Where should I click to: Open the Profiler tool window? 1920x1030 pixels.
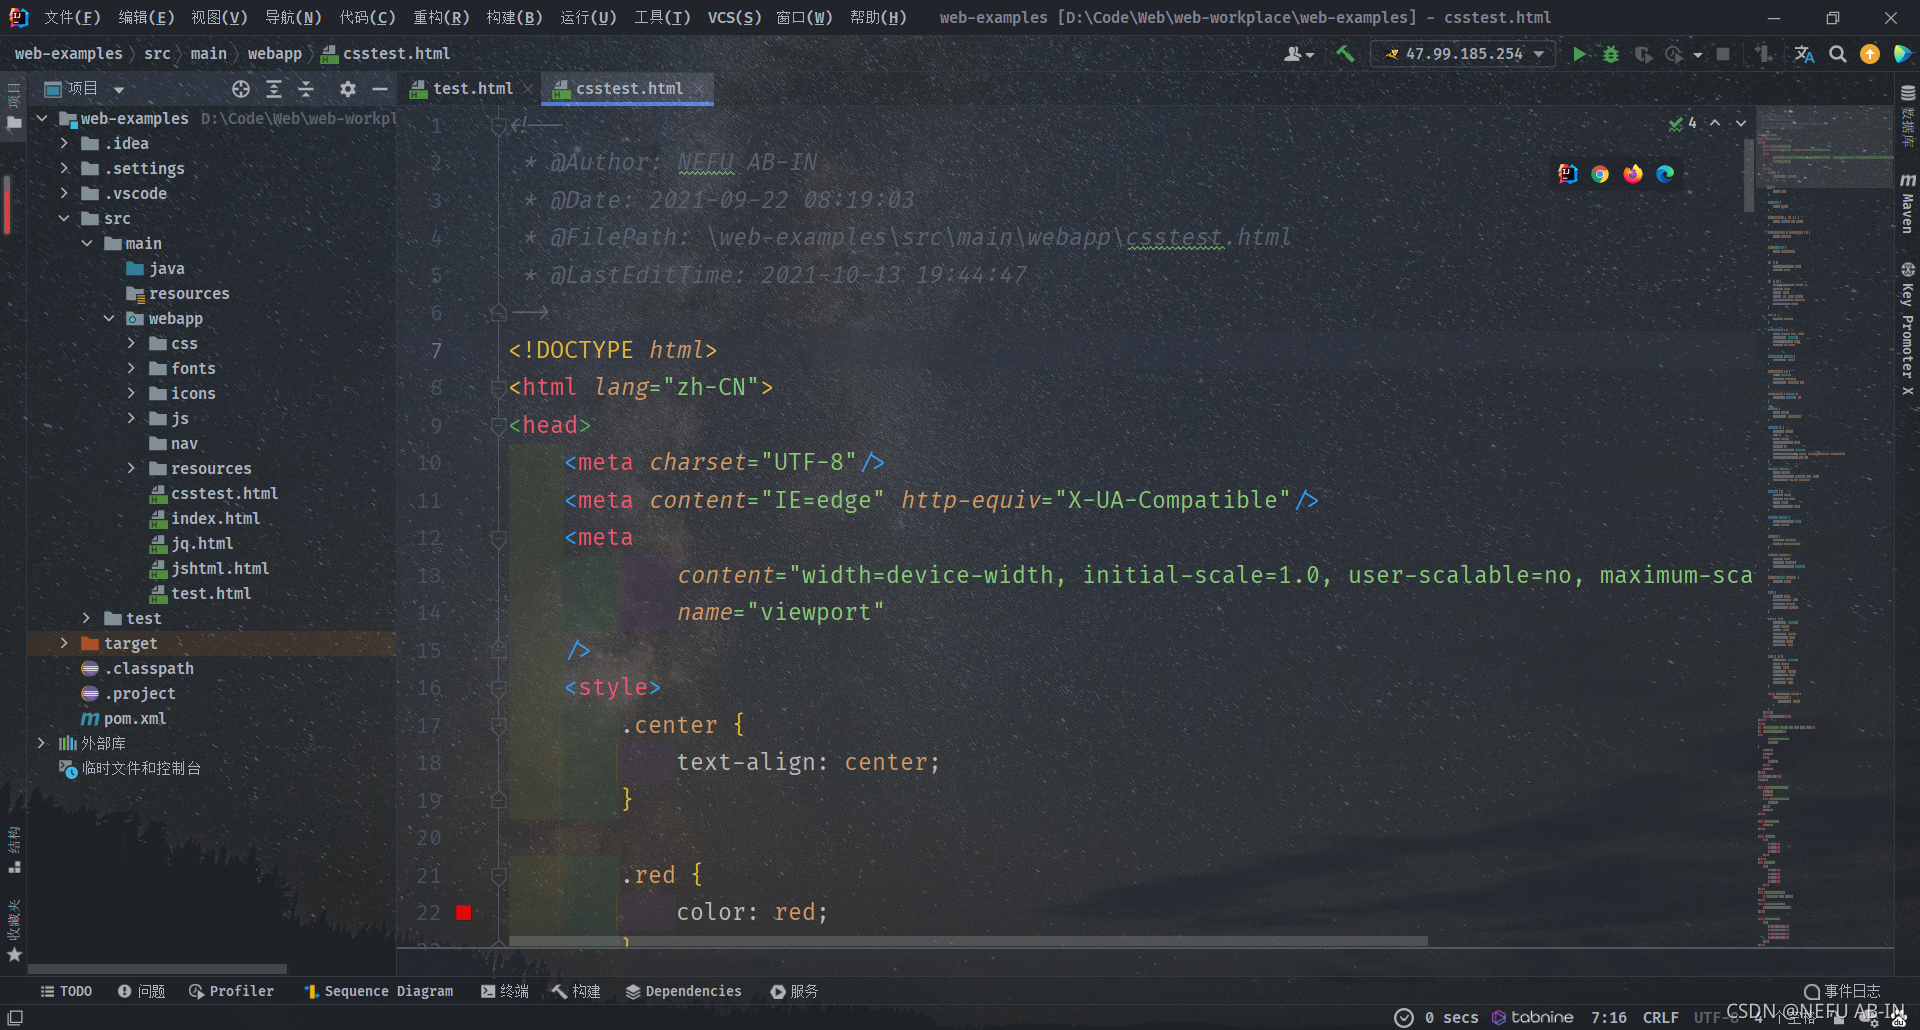click(231, 991)
